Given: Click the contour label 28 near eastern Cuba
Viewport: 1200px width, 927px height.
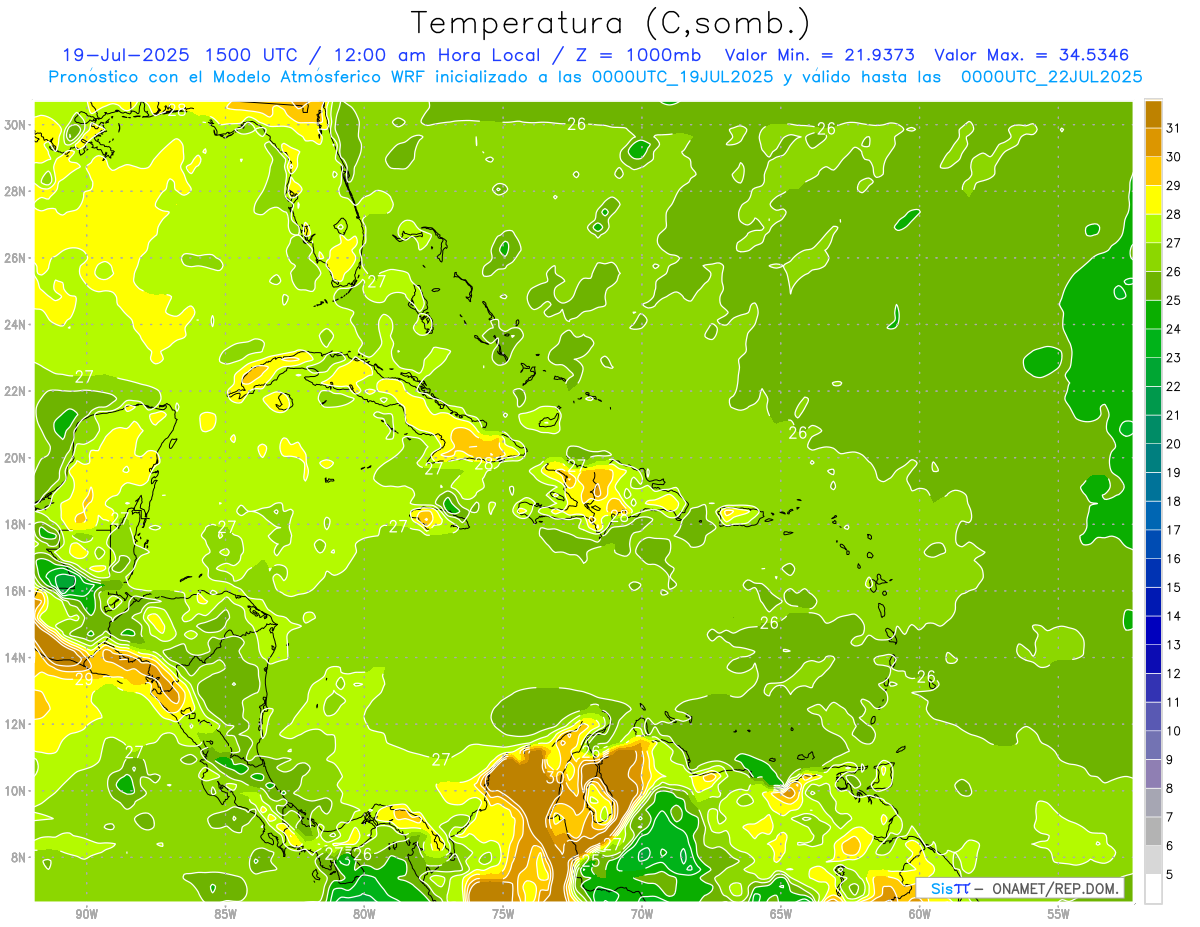Looking at the screenshot, I should point(484,463).
